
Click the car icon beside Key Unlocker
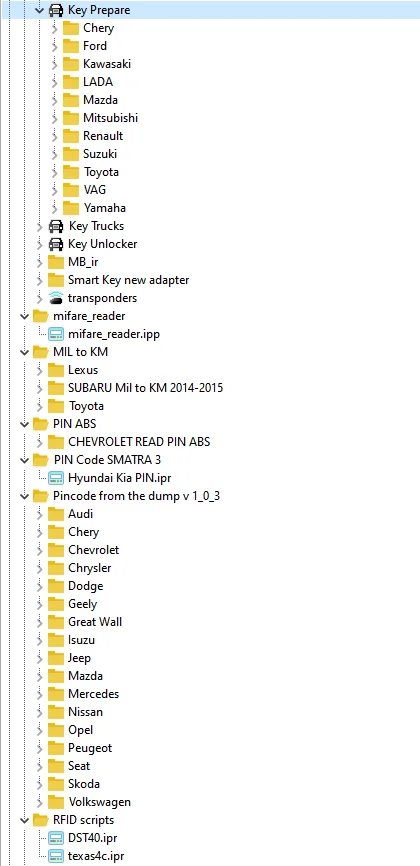[x=56, y=244]
